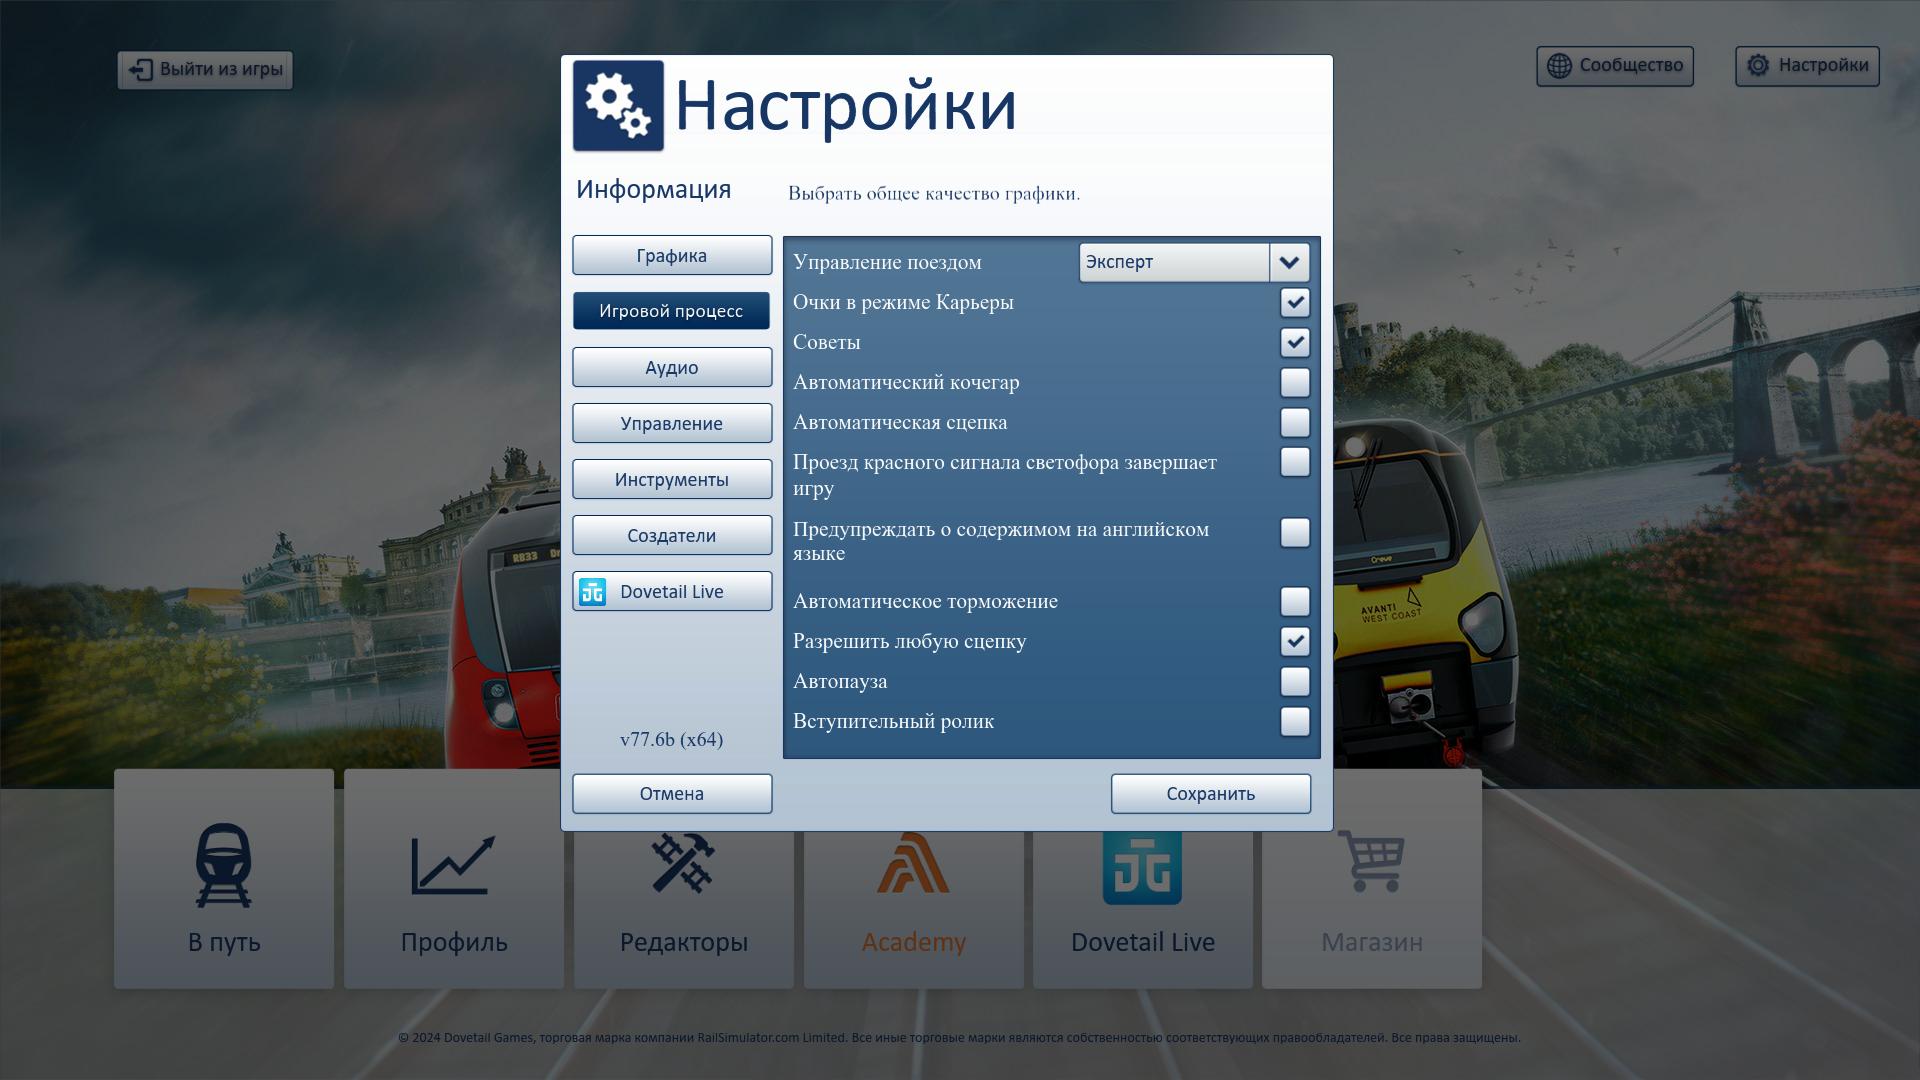Image resolution: width=1920 pixels, height=1080 pixels.
Task: Click the Управление поездом label
Action: (887, 263)
